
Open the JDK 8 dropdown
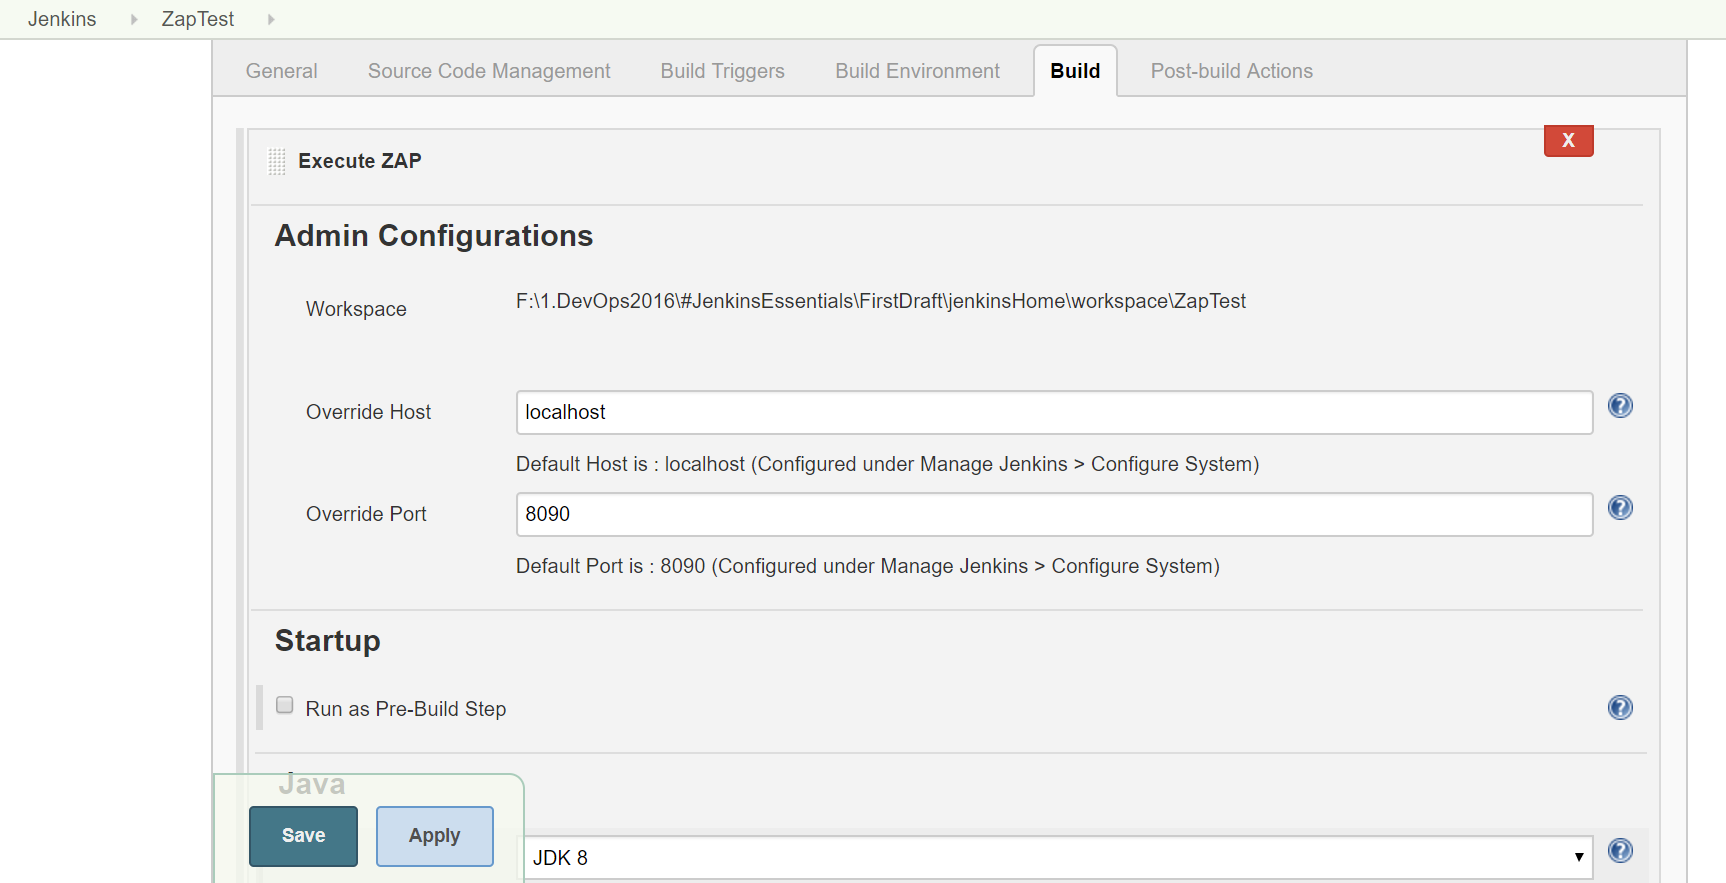1058,858
